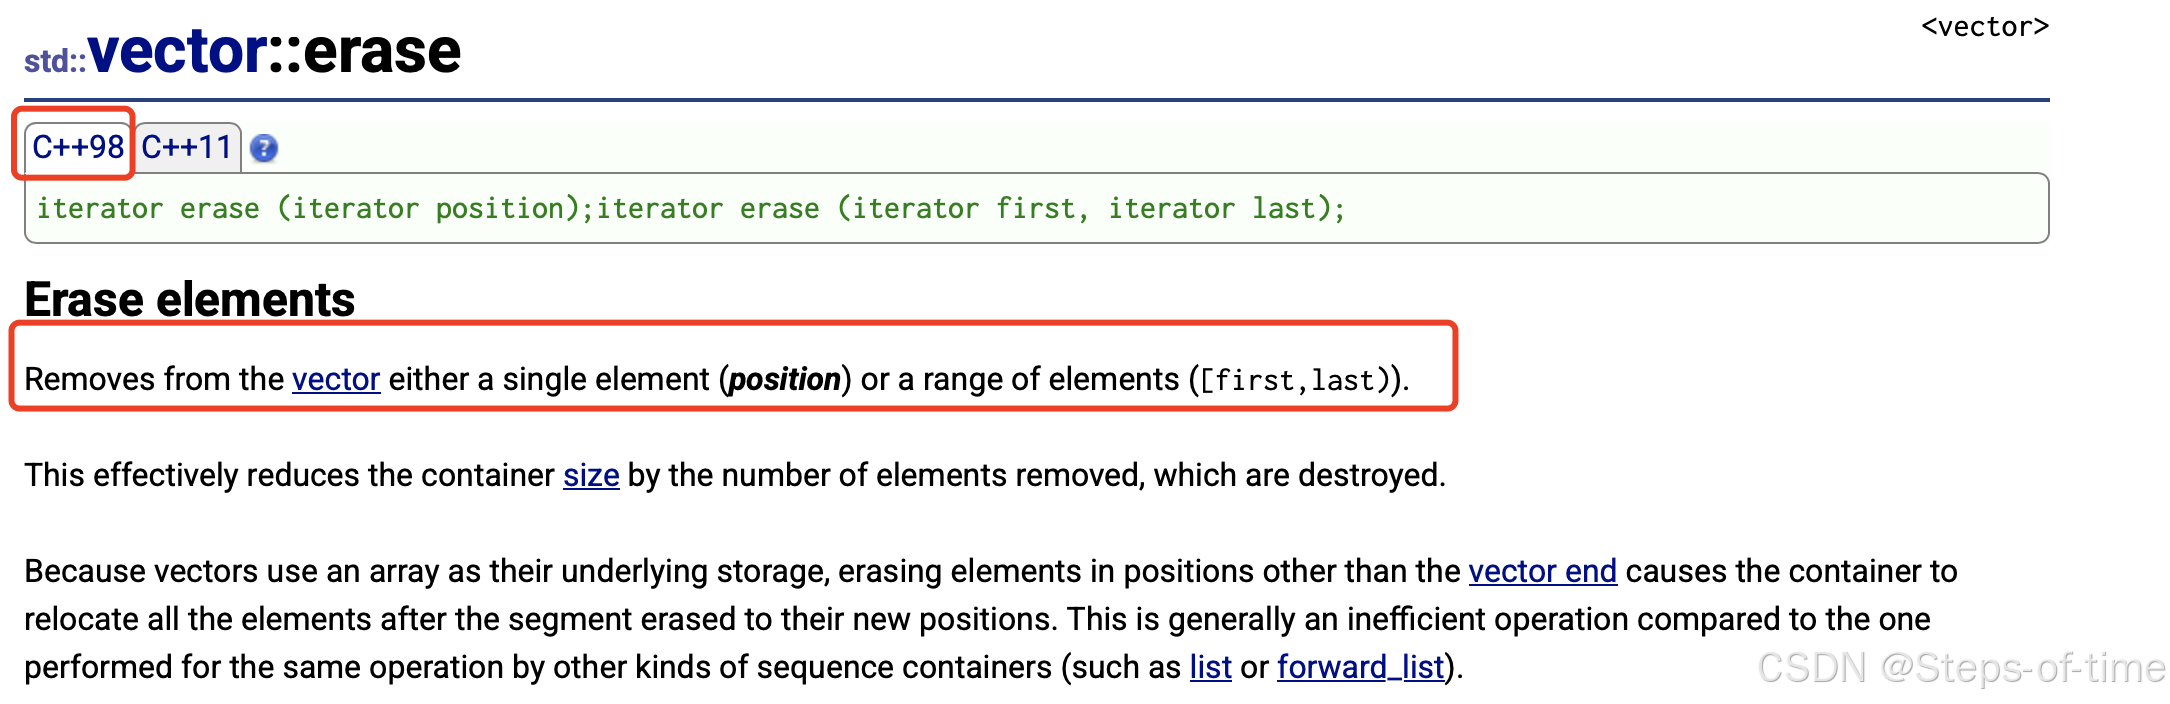Follow the 'vector end' link
This screenshot has width=2170, height=704.
[1542, 571]
